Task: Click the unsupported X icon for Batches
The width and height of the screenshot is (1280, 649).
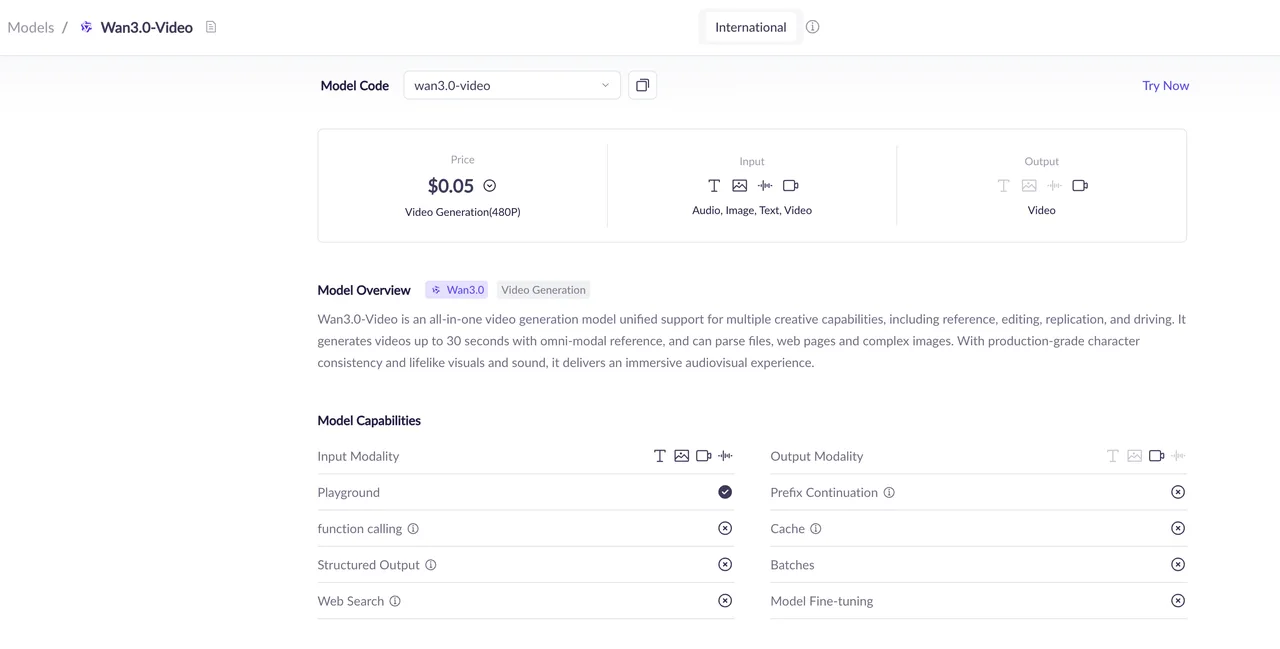Action: [1178, 565]
